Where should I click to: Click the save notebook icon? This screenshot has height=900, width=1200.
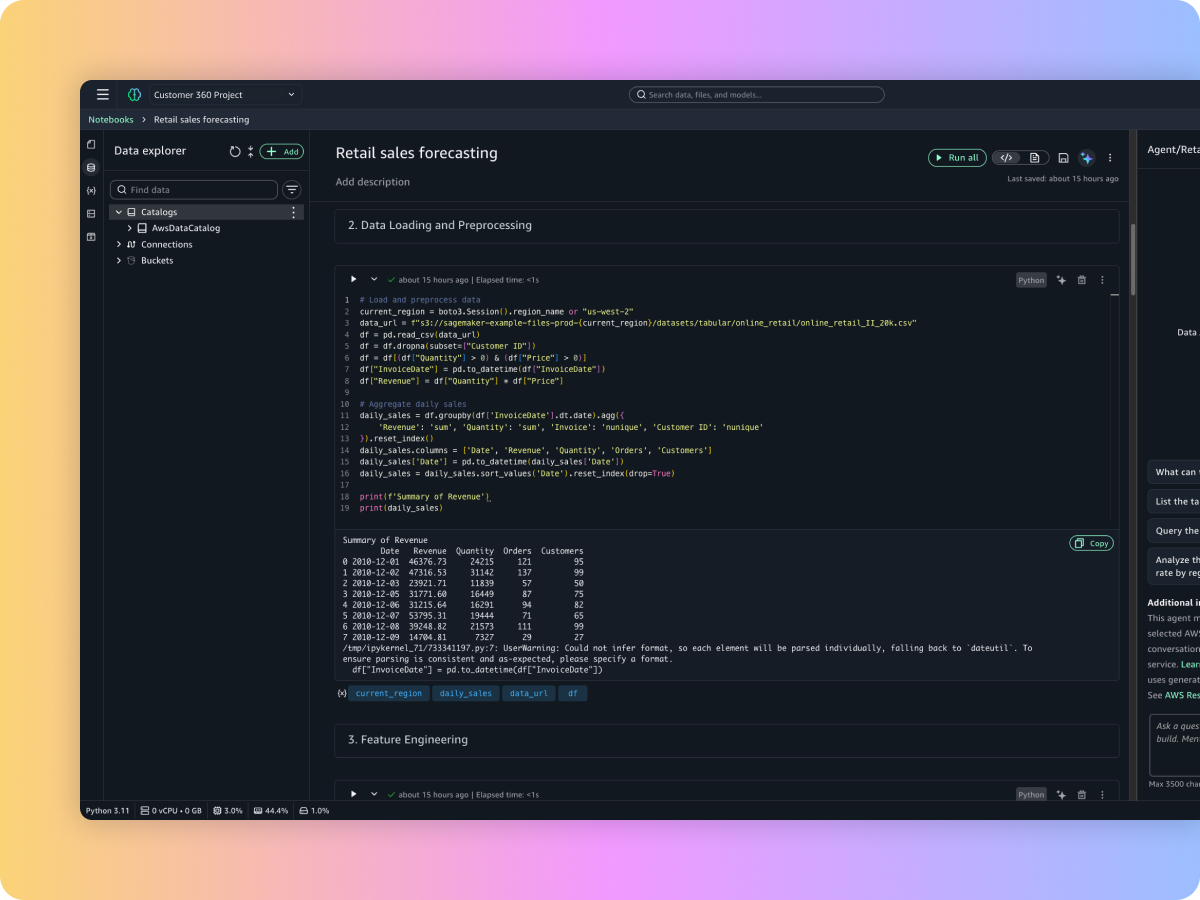tap(1063, 158)
